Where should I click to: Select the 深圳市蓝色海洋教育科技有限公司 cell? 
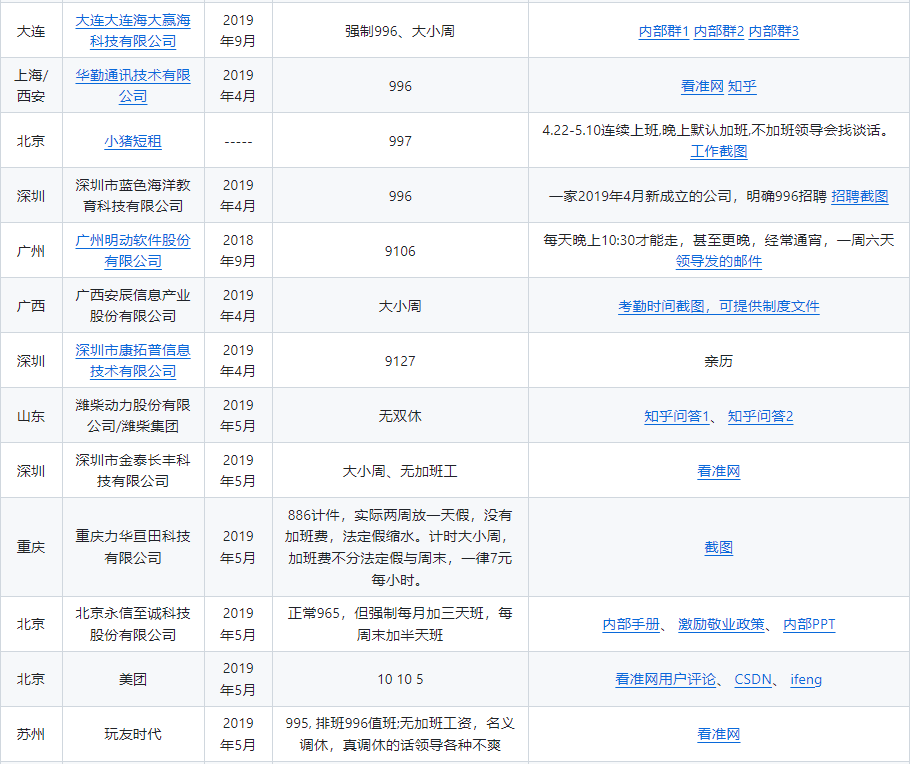click(133, 196)
